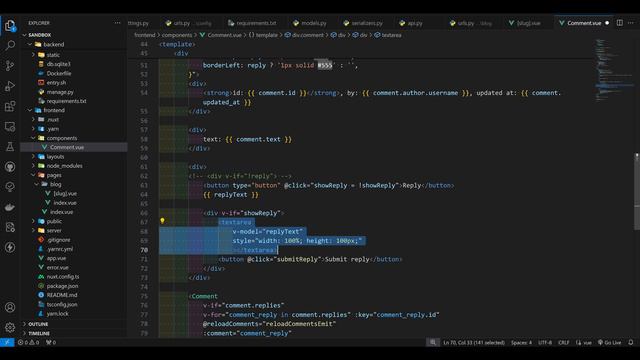The image size is (640, 360).
Task: Split the editor to the right
Action: (x=620, y=23)
